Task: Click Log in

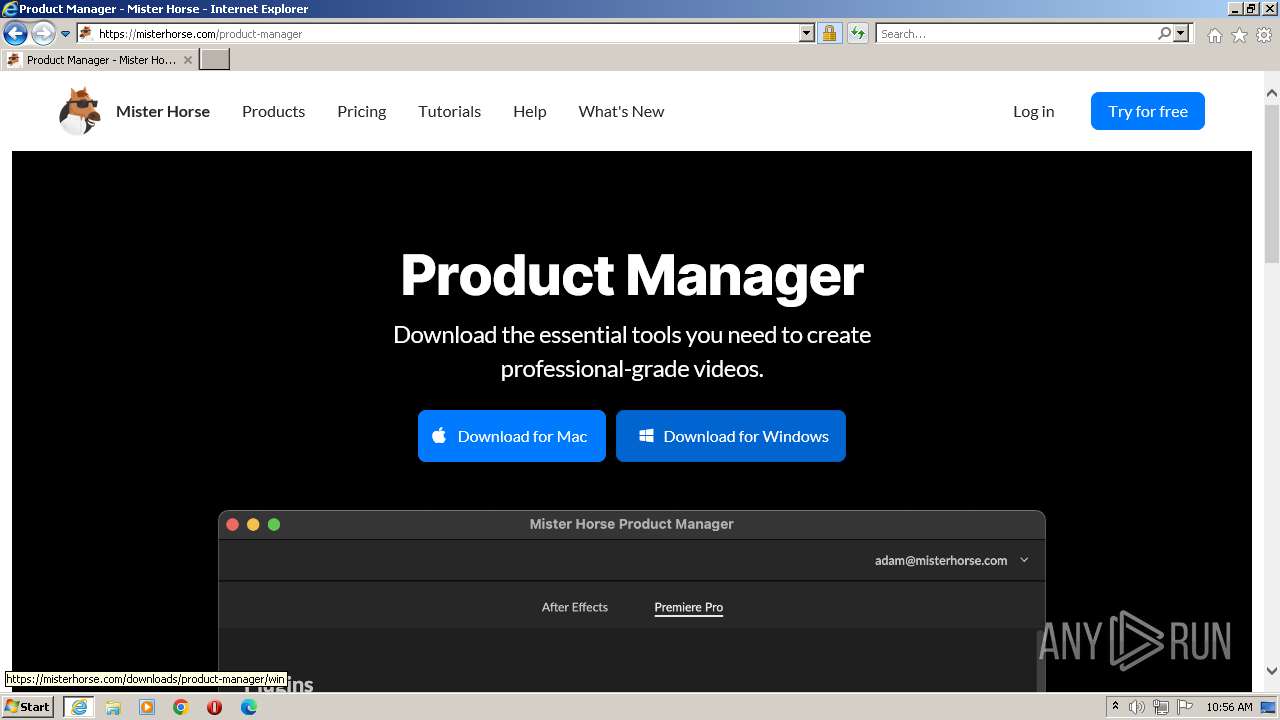Action: pyautogui.click(x=1033, y=111)
